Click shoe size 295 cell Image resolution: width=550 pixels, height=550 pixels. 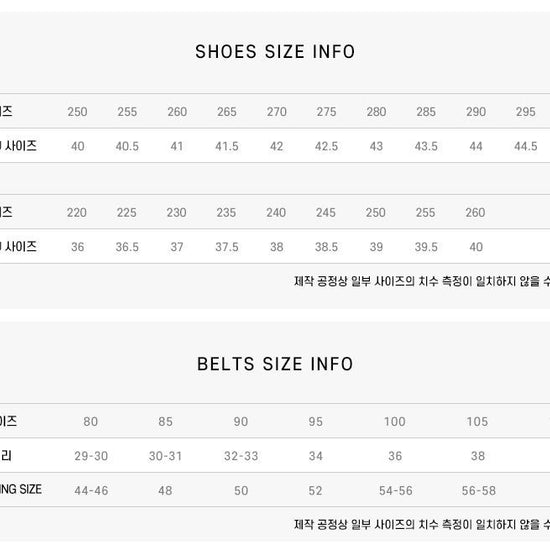525,112
